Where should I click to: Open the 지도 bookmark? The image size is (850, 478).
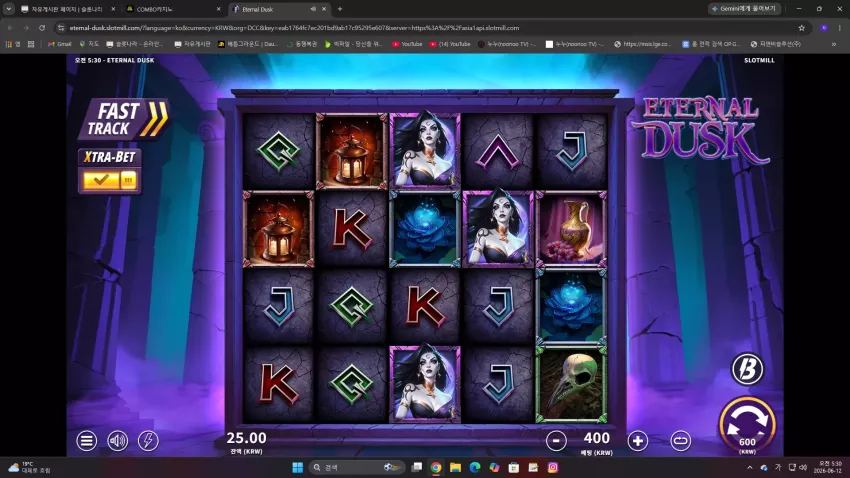click(x=89, y=44)
